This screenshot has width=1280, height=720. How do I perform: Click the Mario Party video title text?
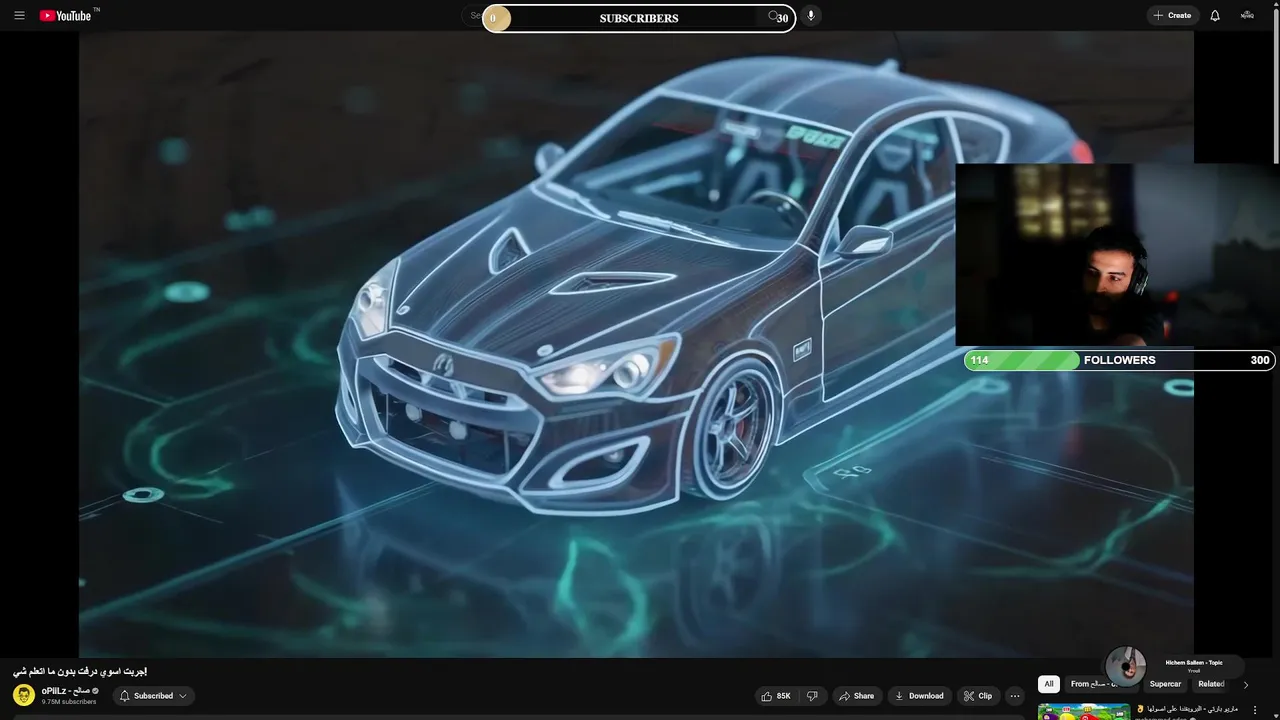(x=1188, y=708)
